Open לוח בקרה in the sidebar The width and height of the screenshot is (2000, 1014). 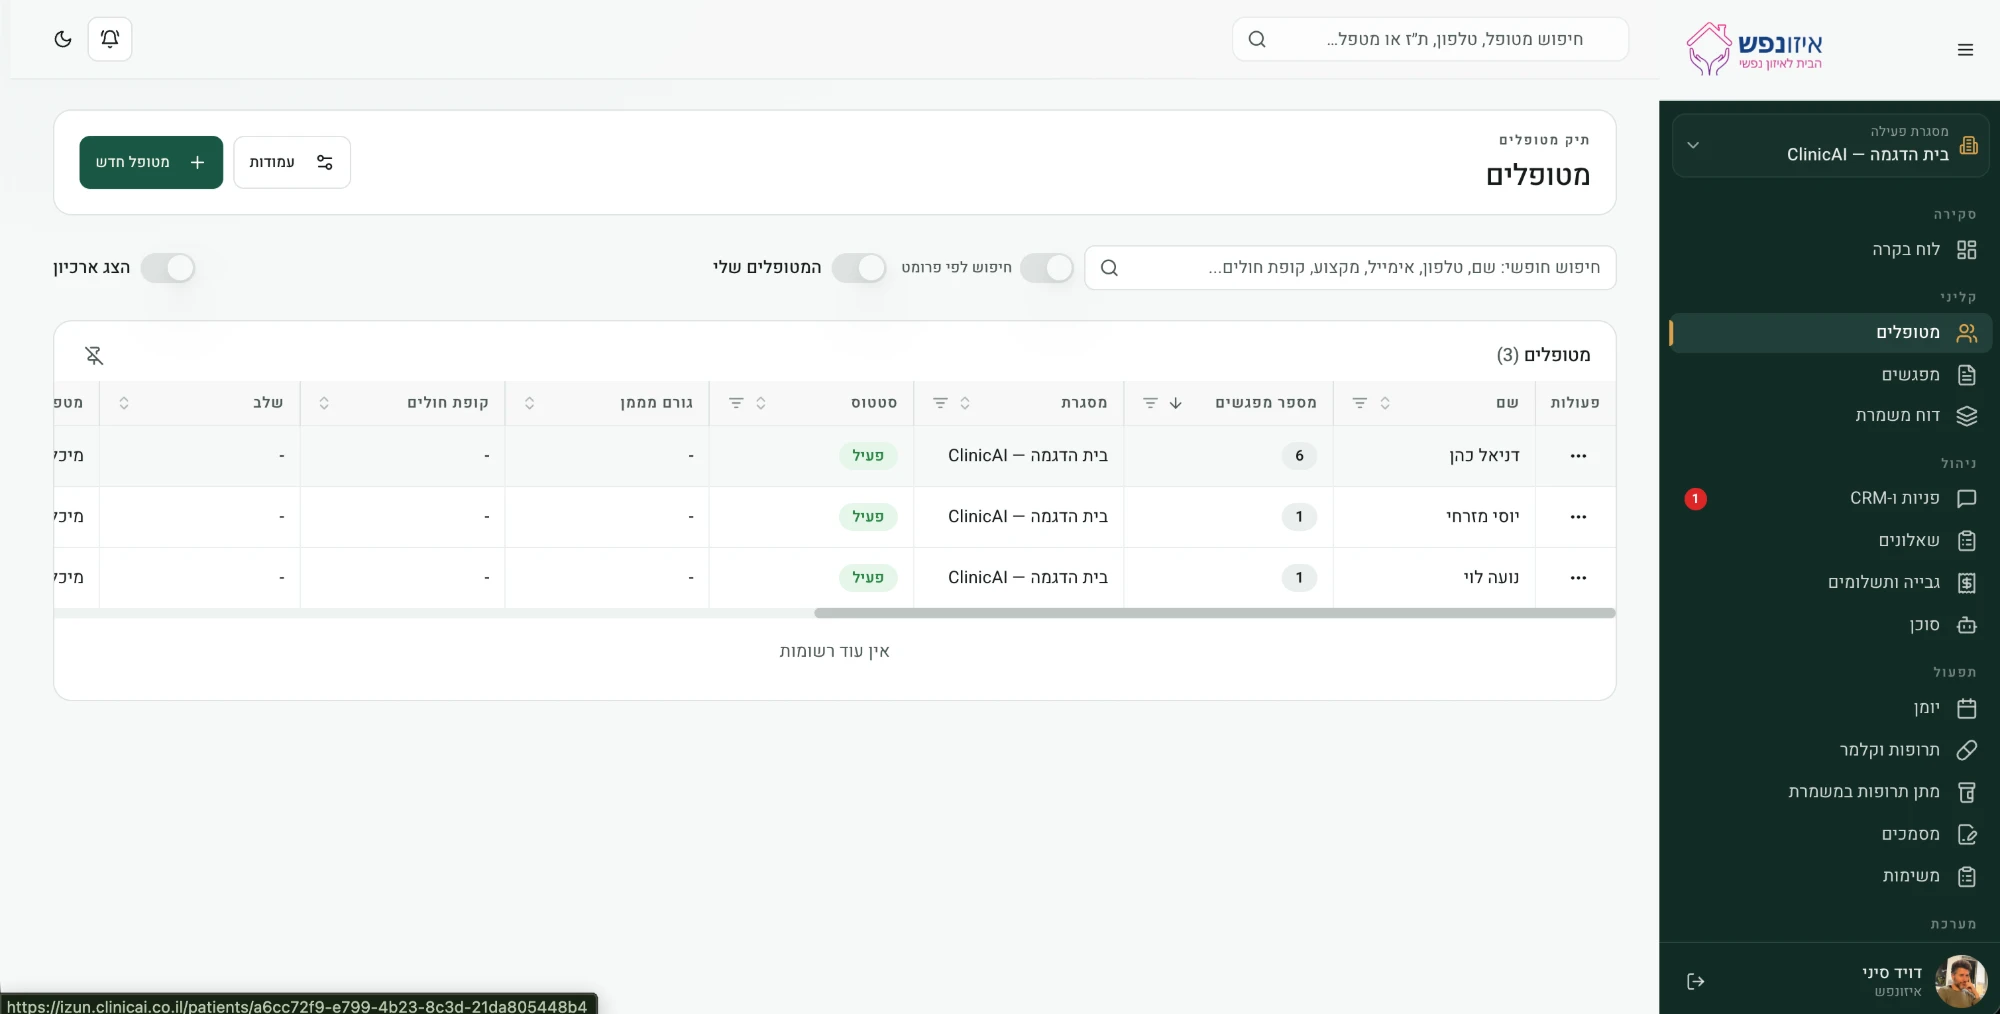point(1830,250)
